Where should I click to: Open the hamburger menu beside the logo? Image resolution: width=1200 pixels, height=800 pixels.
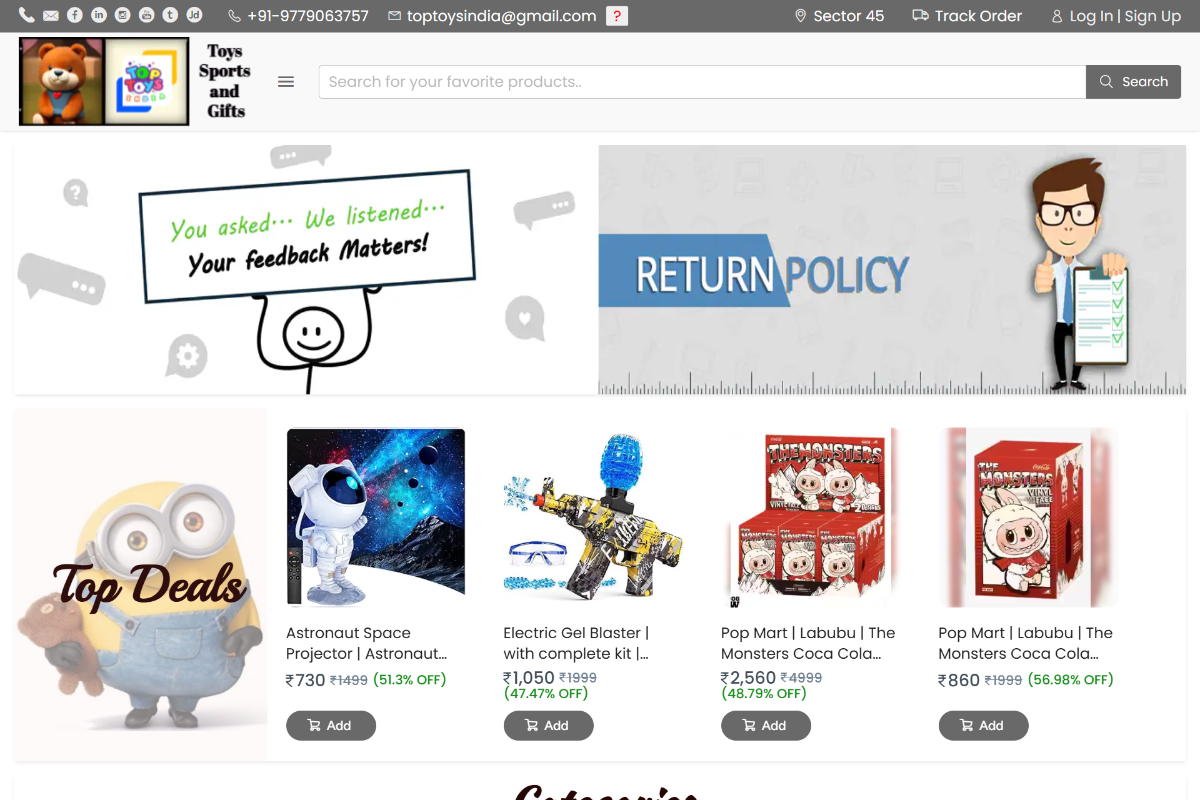286,82
